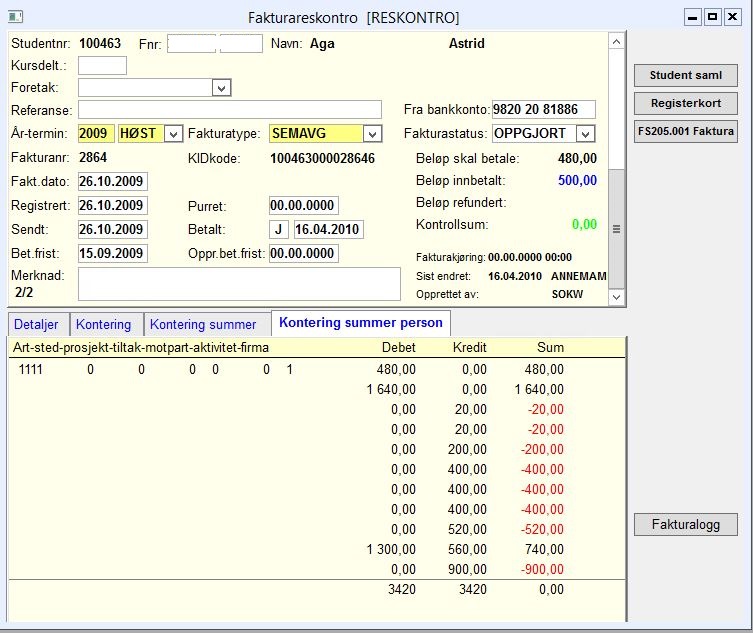
Task: Click the 560,00 kredit value
Action: click(467, 549)
